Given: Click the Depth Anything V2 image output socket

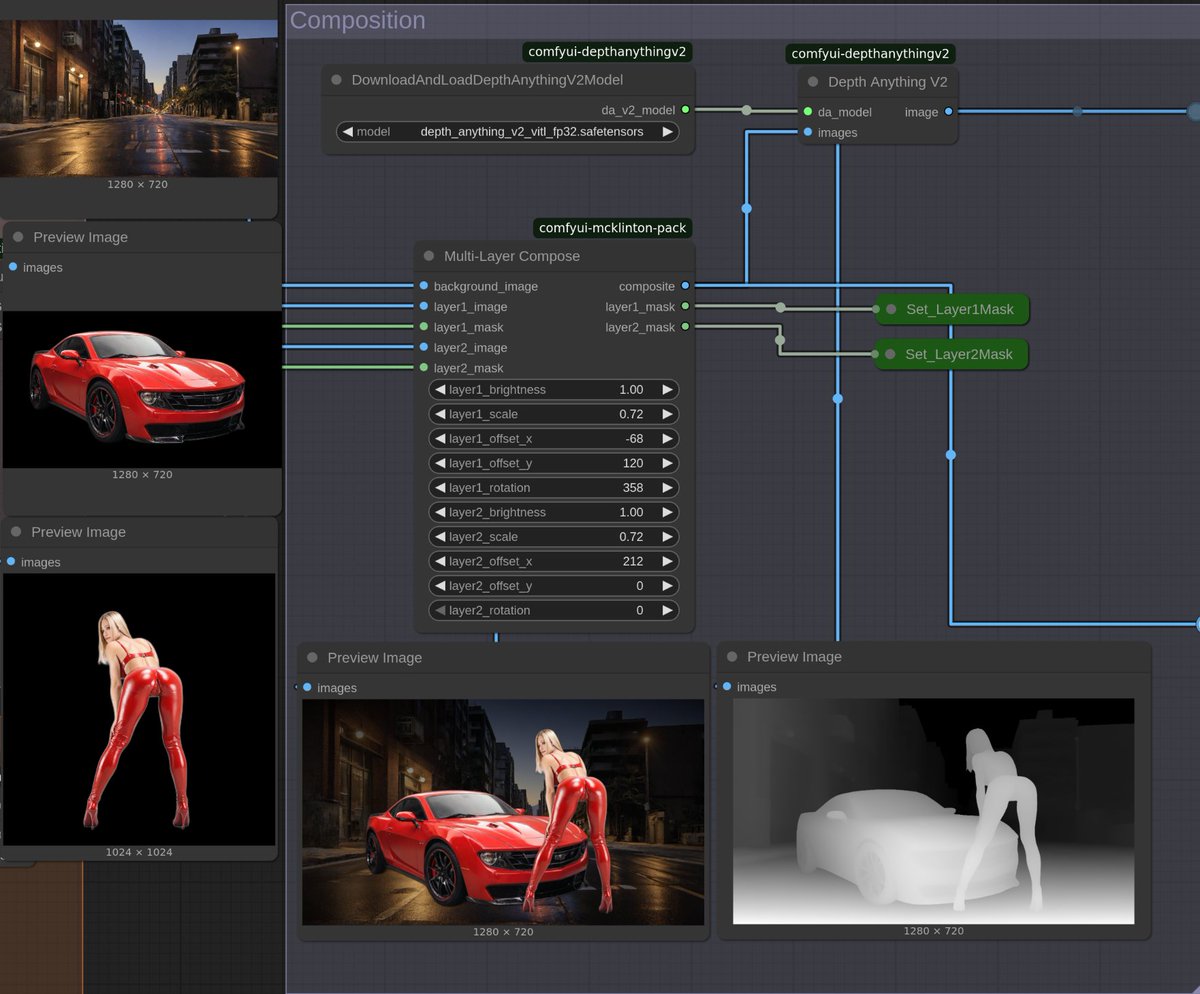Looking at the screenshot, I should pyautogui.click(x=948, y=112).
